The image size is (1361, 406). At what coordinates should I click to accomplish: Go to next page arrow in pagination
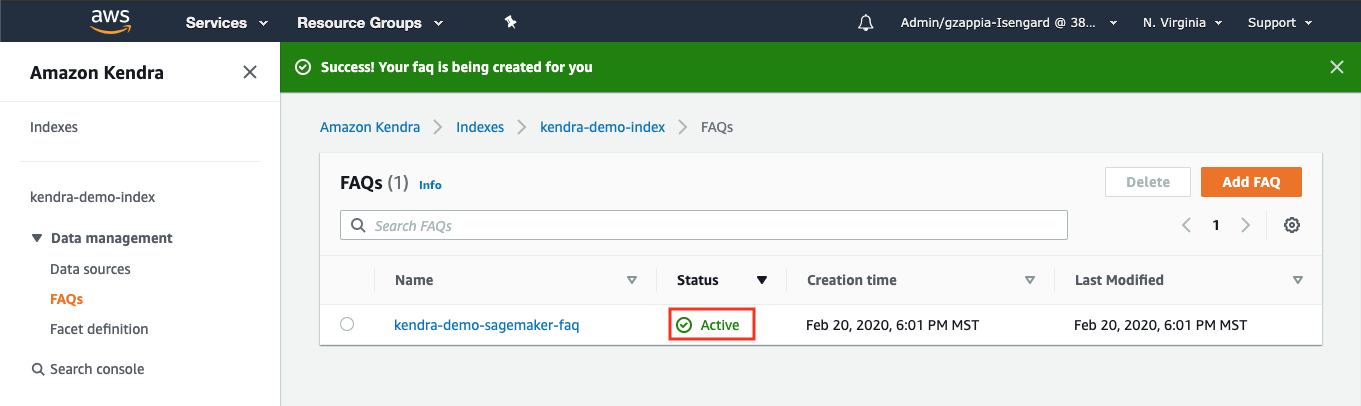click(1246, 225)
